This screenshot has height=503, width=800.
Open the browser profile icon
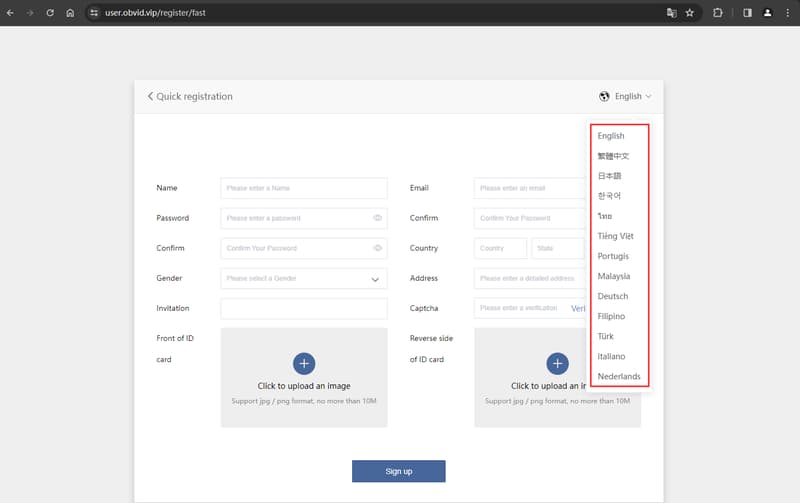pos(767,13)
